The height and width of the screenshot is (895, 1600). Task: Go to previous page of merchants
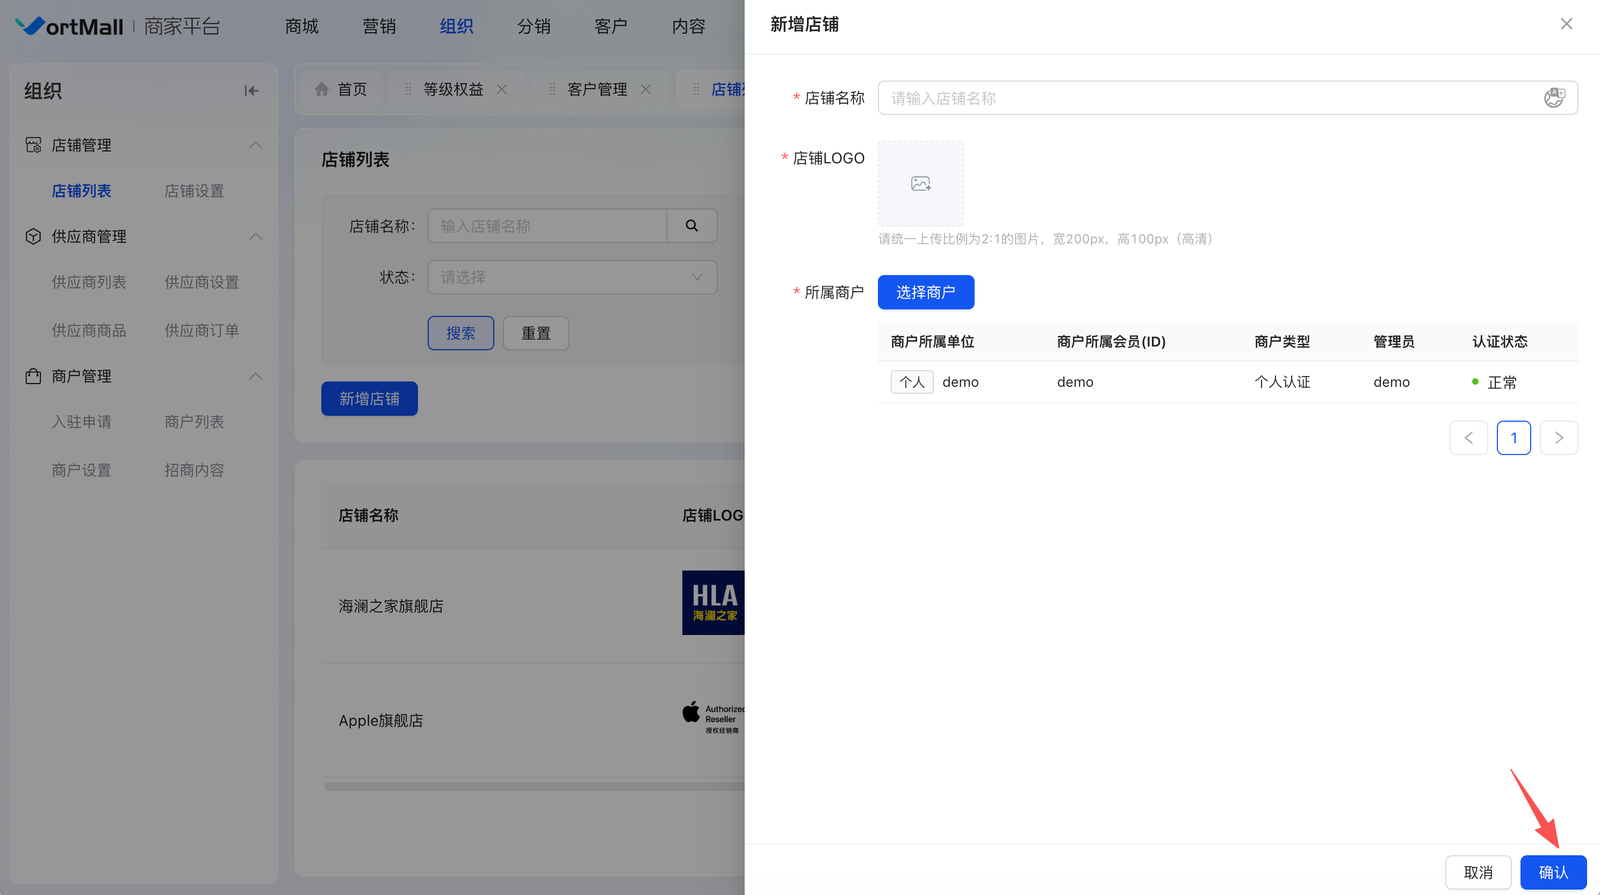click(1468, 438)
